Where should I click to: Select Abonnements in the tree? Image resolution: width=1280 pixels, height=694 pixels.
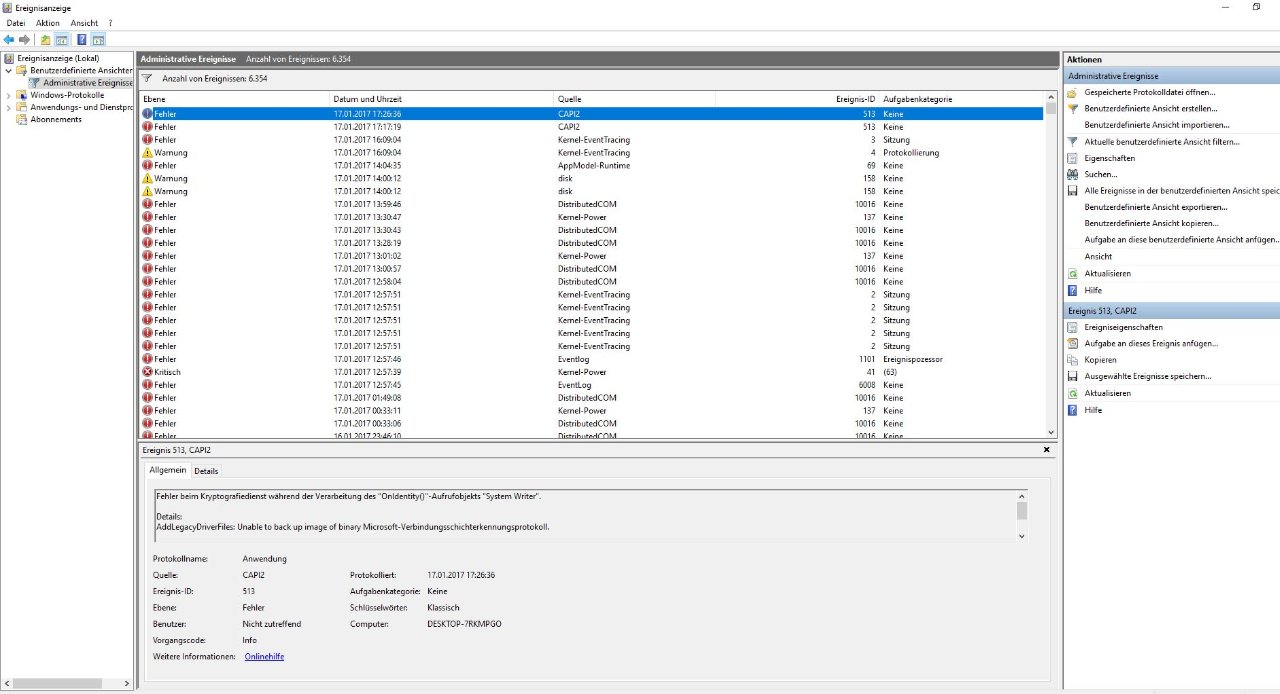pyautogui.click(x=56, y=119)
